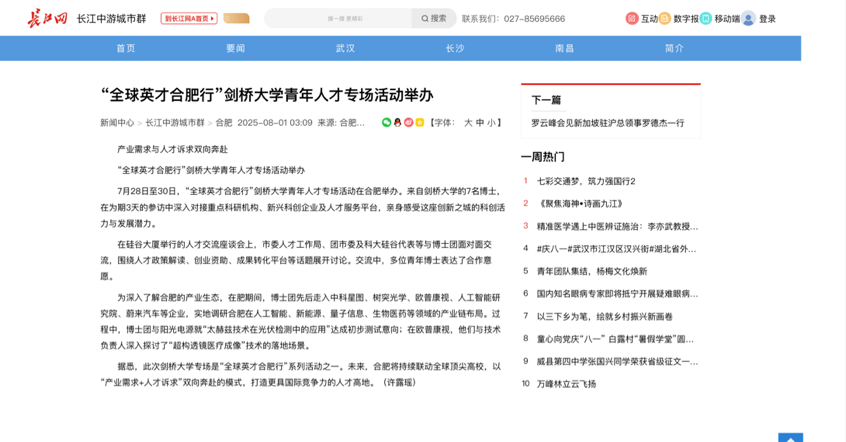Click the article headline 全球英才合肥行
The height and width of the screenshot is (442, 846).
point(267,95)
